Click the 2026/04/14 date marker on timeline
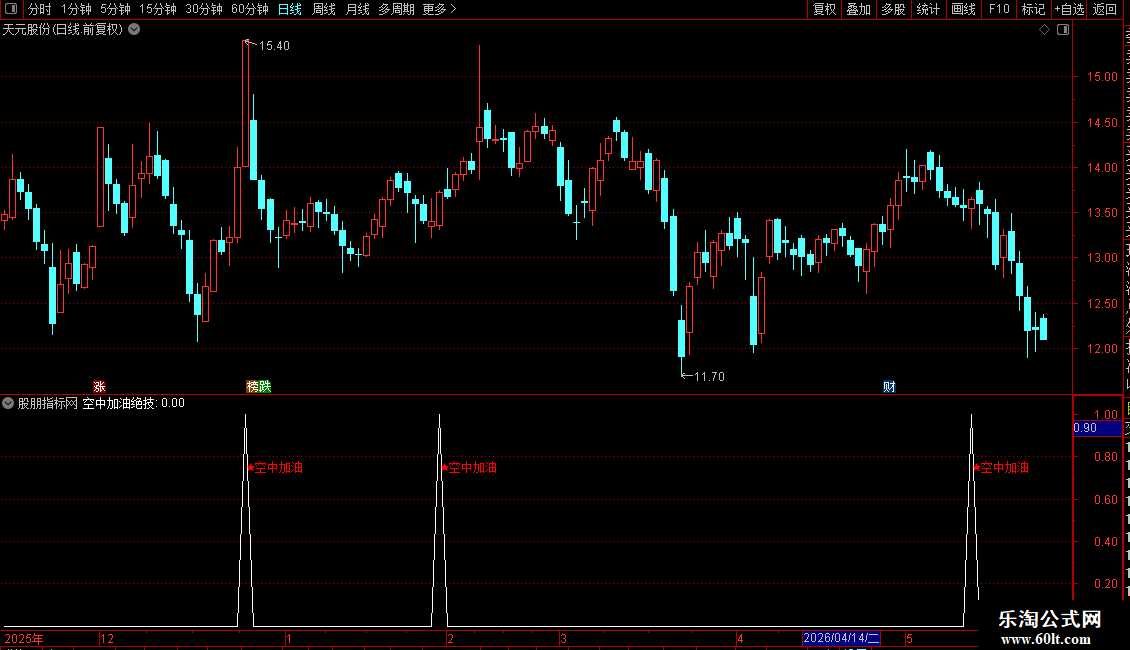The height and width of the screenshot is (650, 1130). tap(841, 638)
